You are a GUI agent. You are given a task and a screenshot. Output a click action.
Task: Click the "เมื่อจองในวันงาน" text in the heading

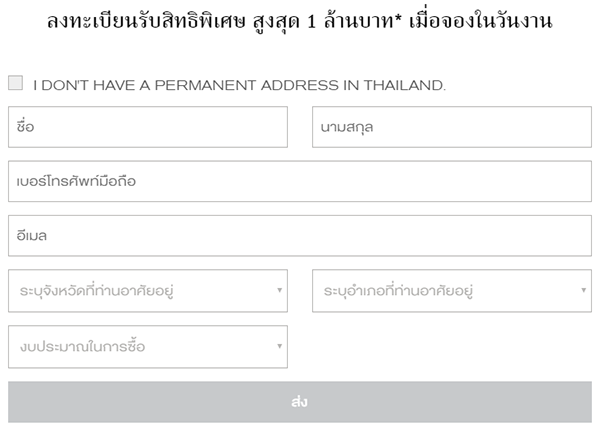tap(492, 20)
